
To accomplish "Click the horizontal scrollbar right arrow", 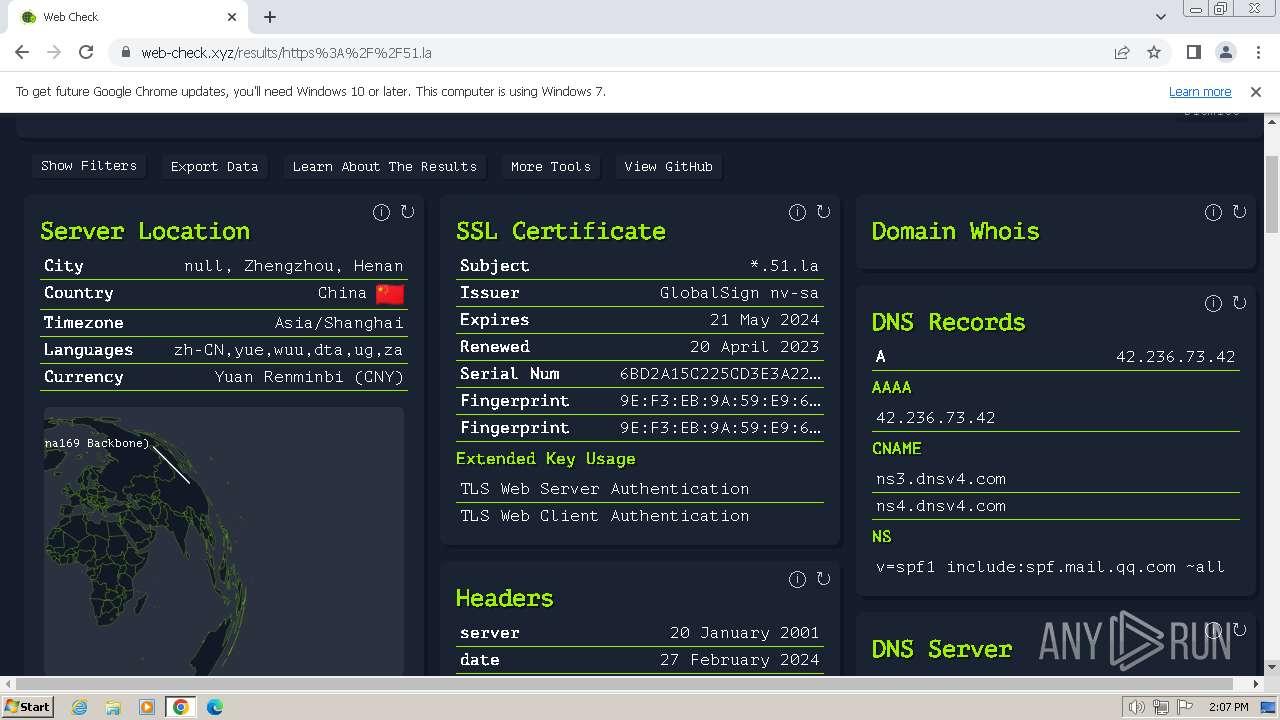I will click(x=1257, y=685).
